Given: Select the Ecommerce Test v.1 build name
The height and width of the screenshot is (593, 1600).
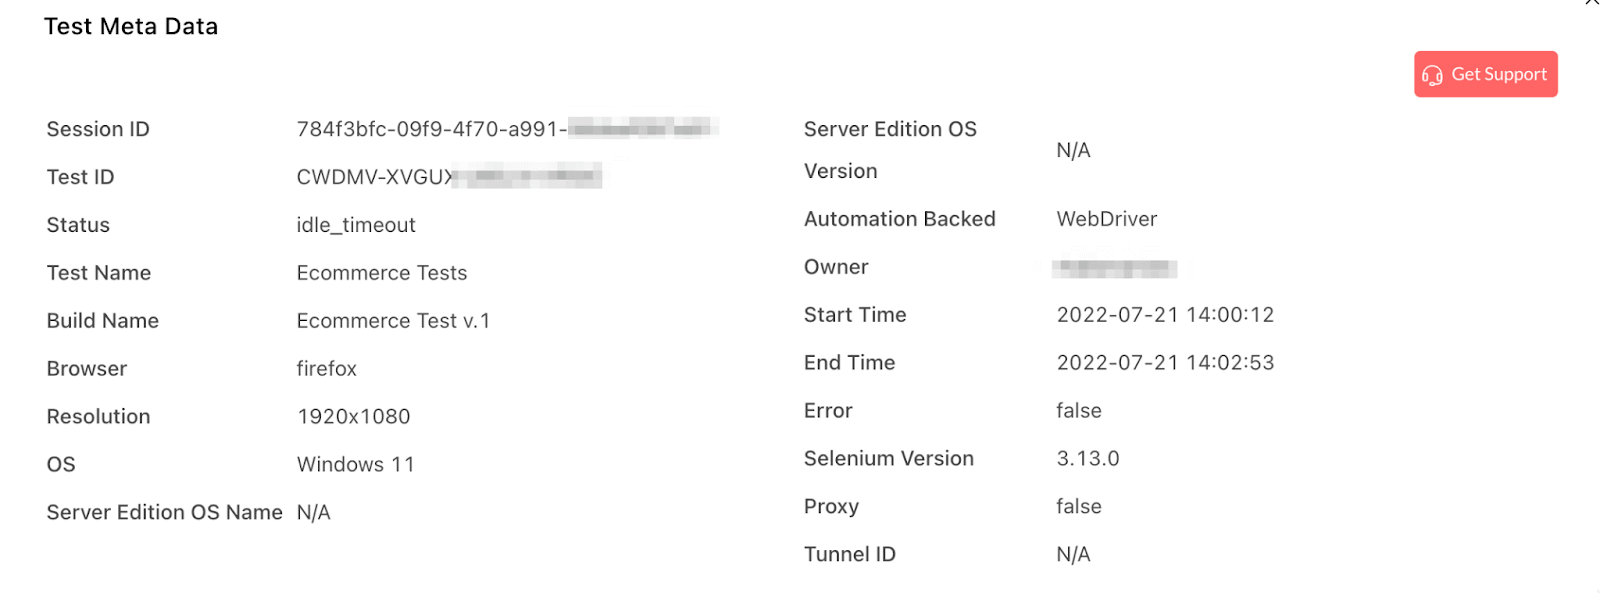Looking at the screenshot, I should click(x=393, y=321).
